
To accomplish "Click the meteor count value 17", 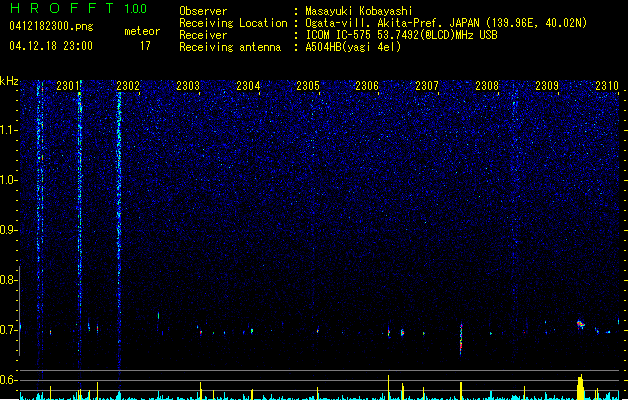I will pyautogui.click(x=145, y=46).
